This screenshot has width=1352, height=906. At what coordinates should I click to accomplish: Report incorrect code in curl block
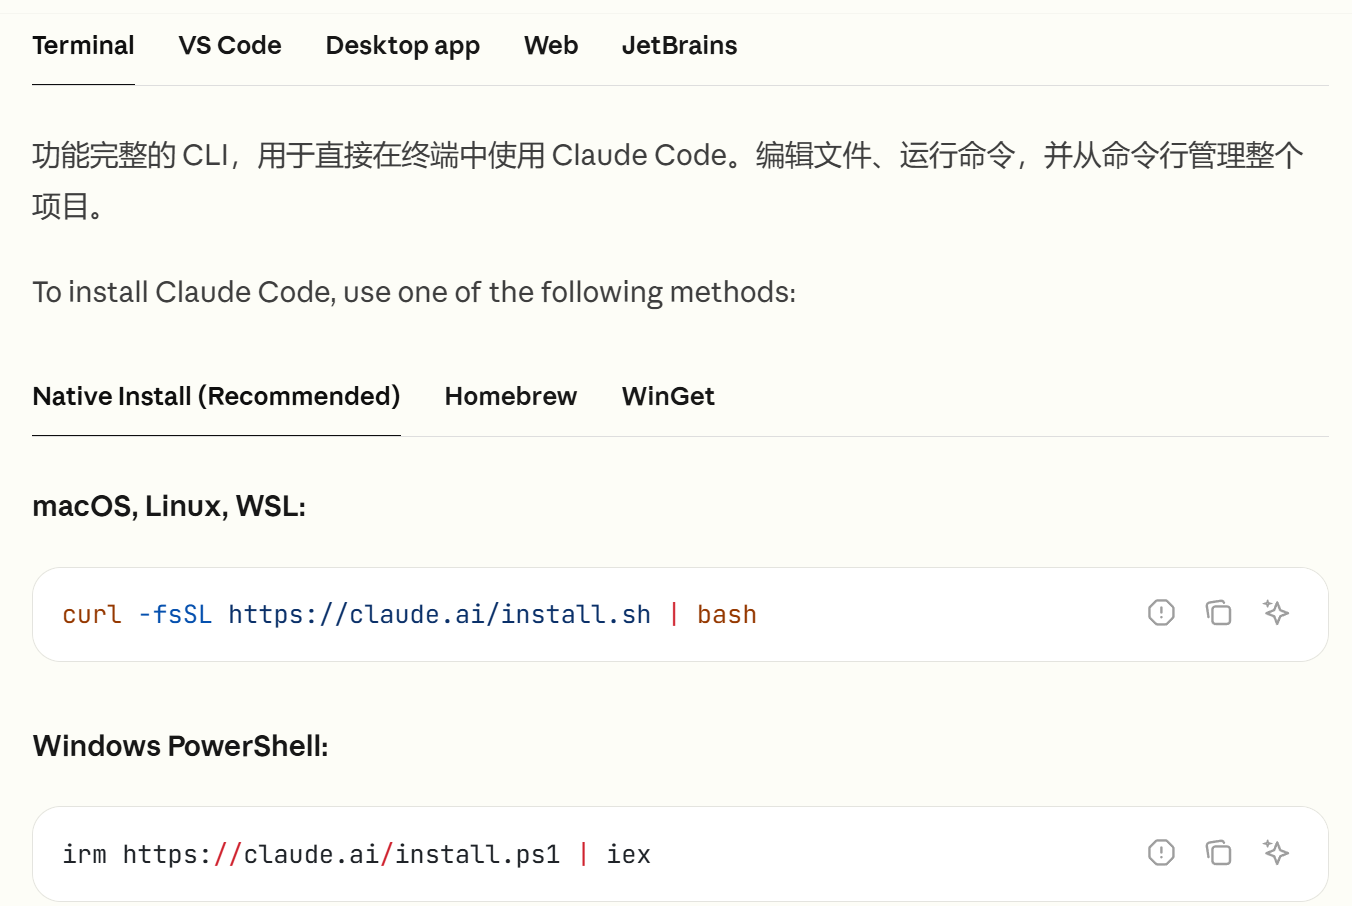pyautogui.click(x=1161, y=612)
